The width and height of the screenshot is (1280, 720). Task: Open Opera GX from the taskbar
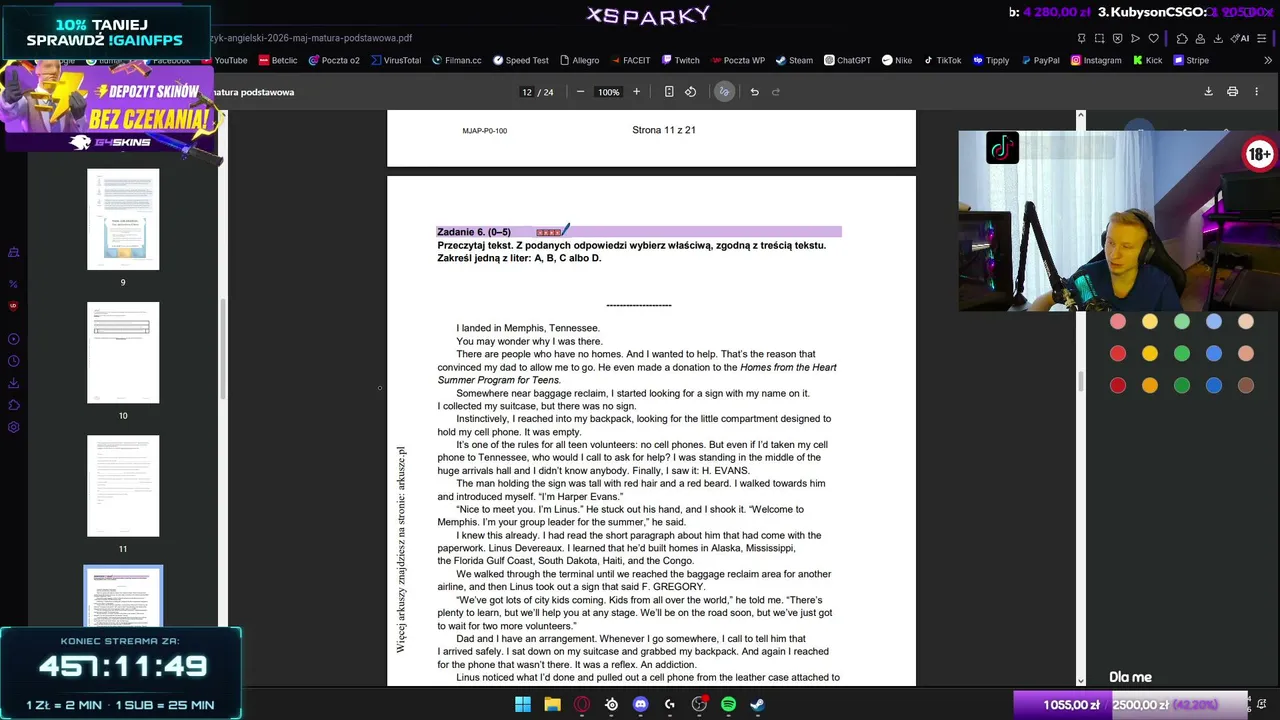click(x=582, y=704)
